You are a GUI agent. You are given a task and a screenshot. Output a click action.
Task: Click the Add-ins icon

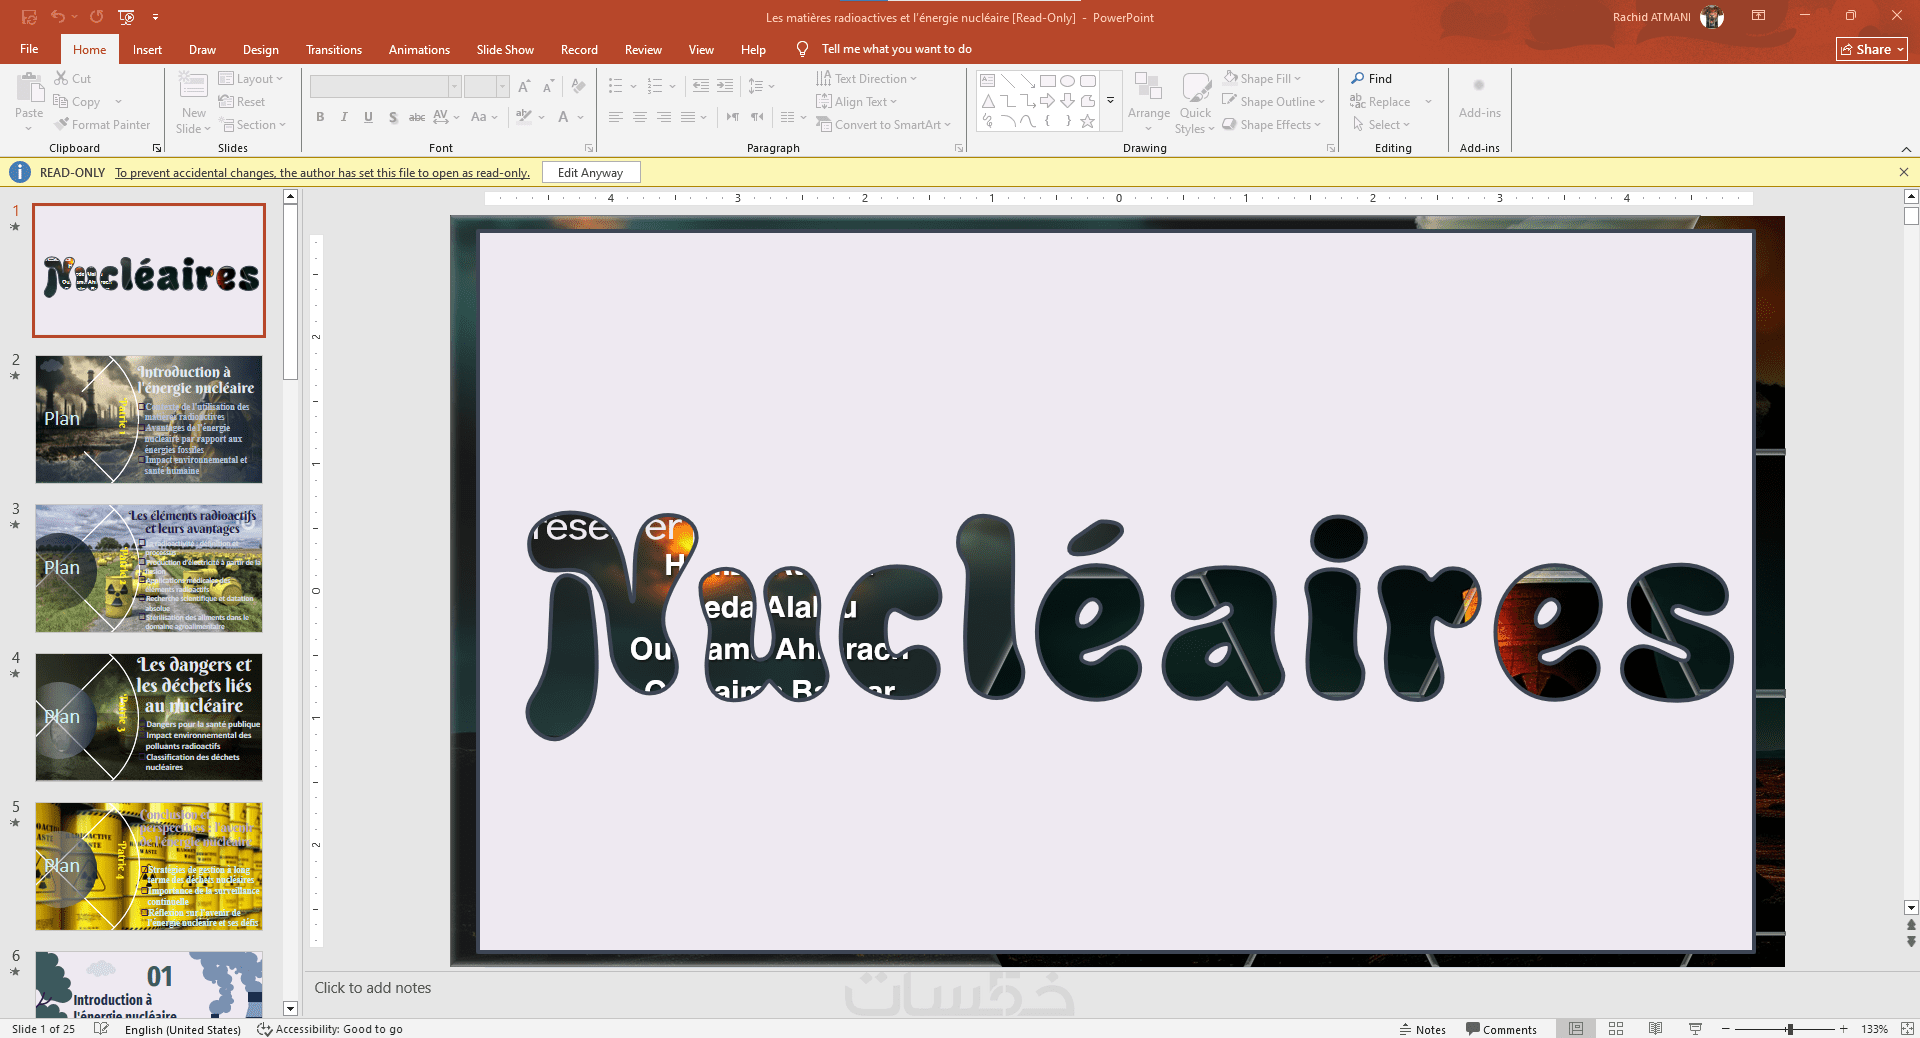1479,86
